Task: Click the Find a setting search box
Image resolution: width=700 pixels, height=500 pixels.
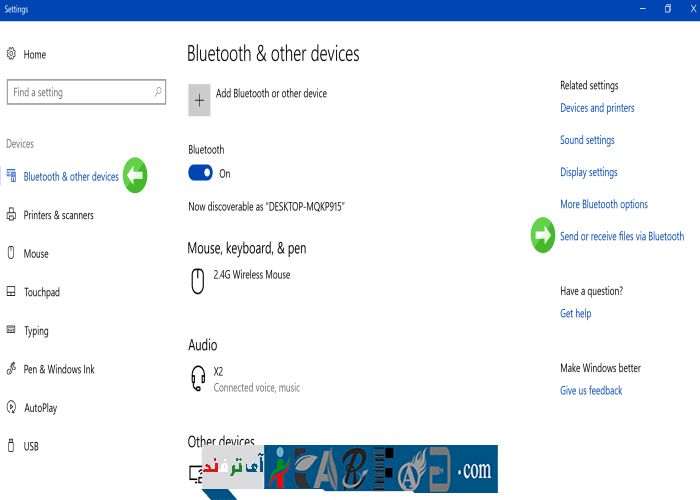Action: click(80, 92)
